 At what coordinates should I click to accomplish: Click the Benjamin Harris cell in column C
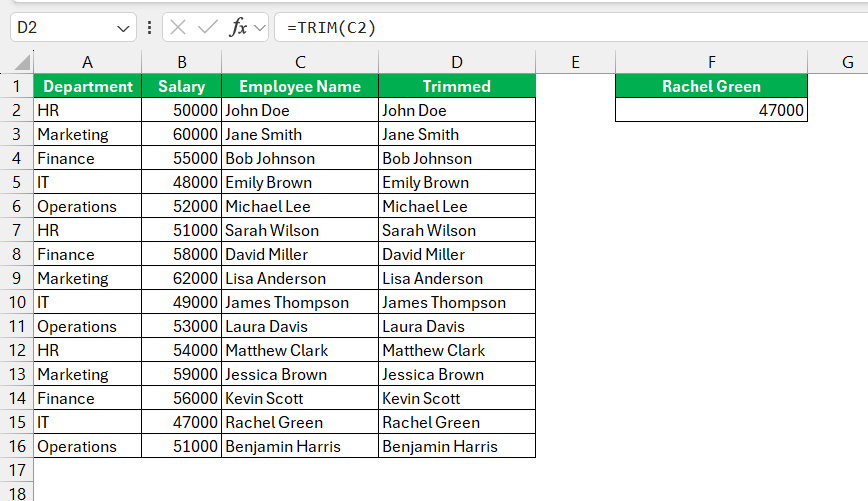click(300, 446)
